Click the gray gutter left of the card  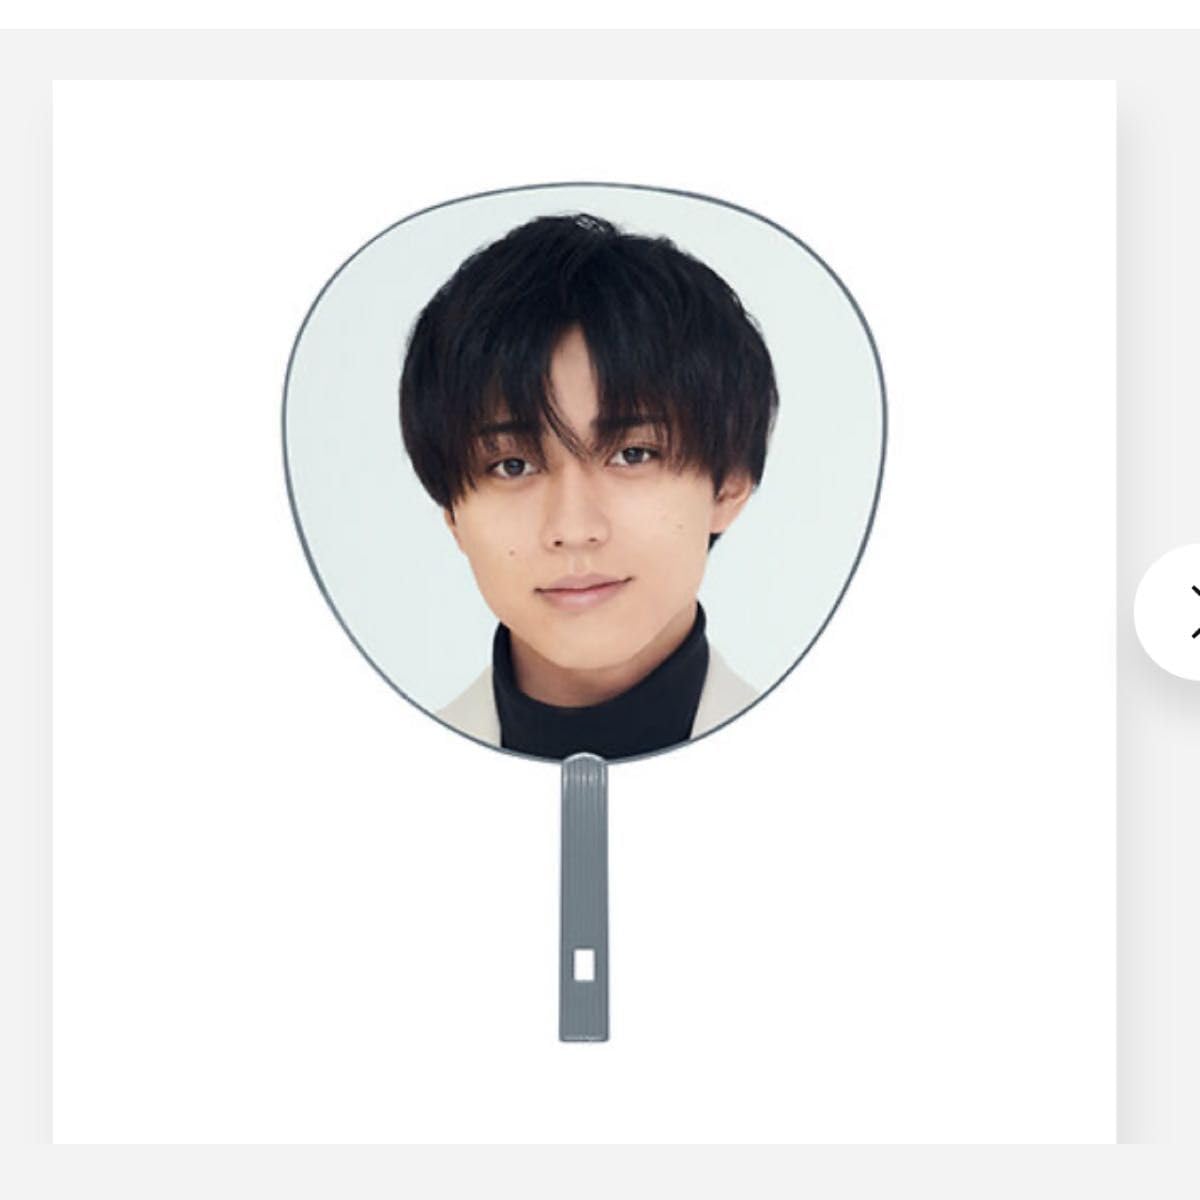[26, 611]
